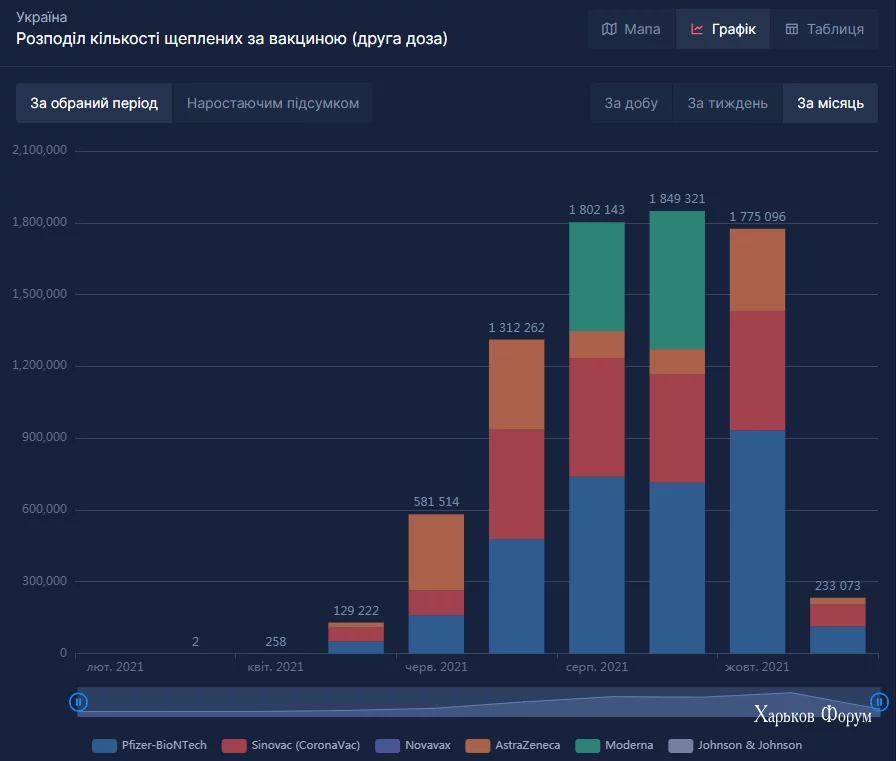Toggle Sinovac (CoronaVac) legend swatch

tap(234, 746)
